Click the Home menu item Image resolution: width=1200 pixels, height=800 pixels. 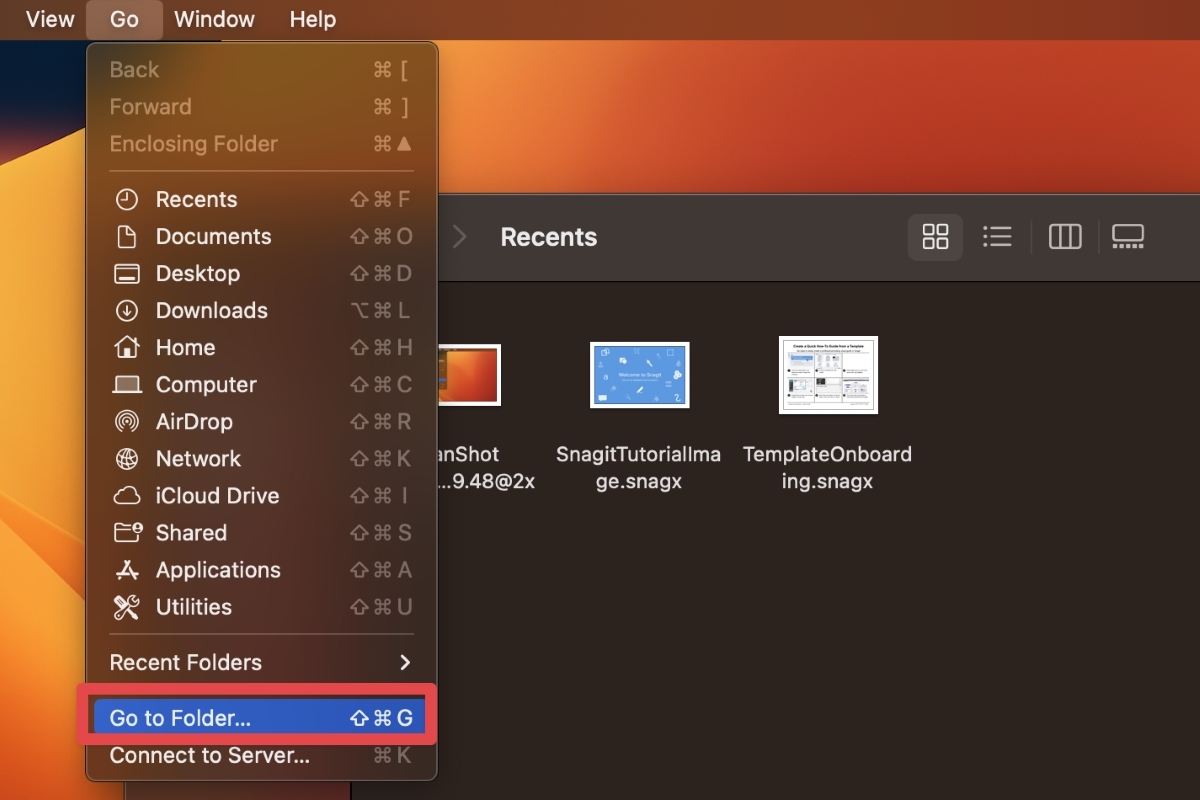[x=185, y=347]
